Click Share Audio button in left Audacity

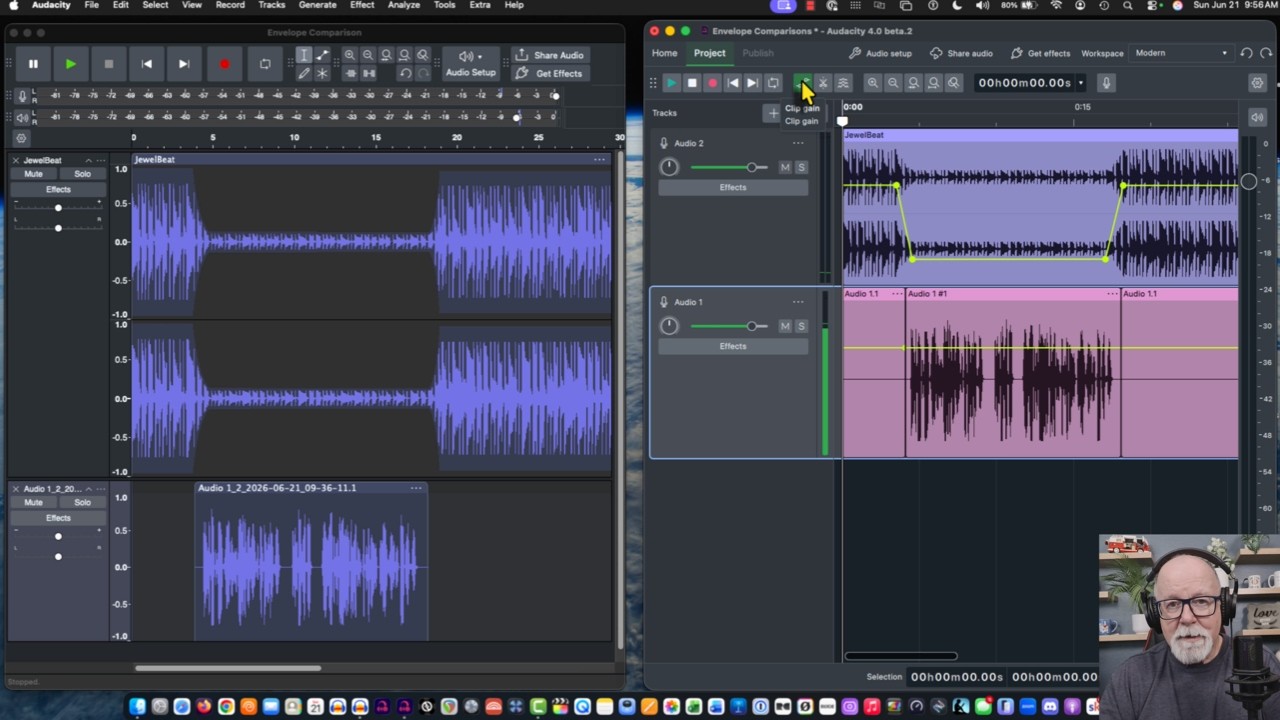coord(549,56)
